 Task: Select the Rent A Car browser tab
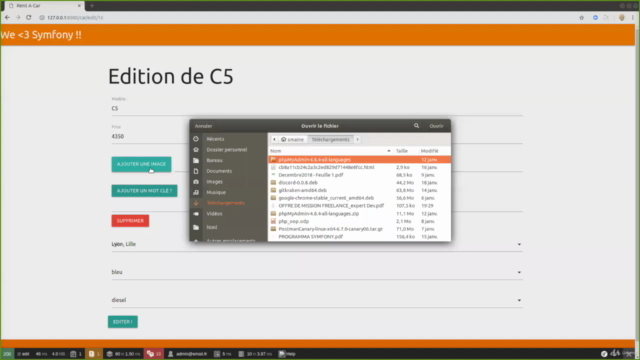click(x=43, y=6)
